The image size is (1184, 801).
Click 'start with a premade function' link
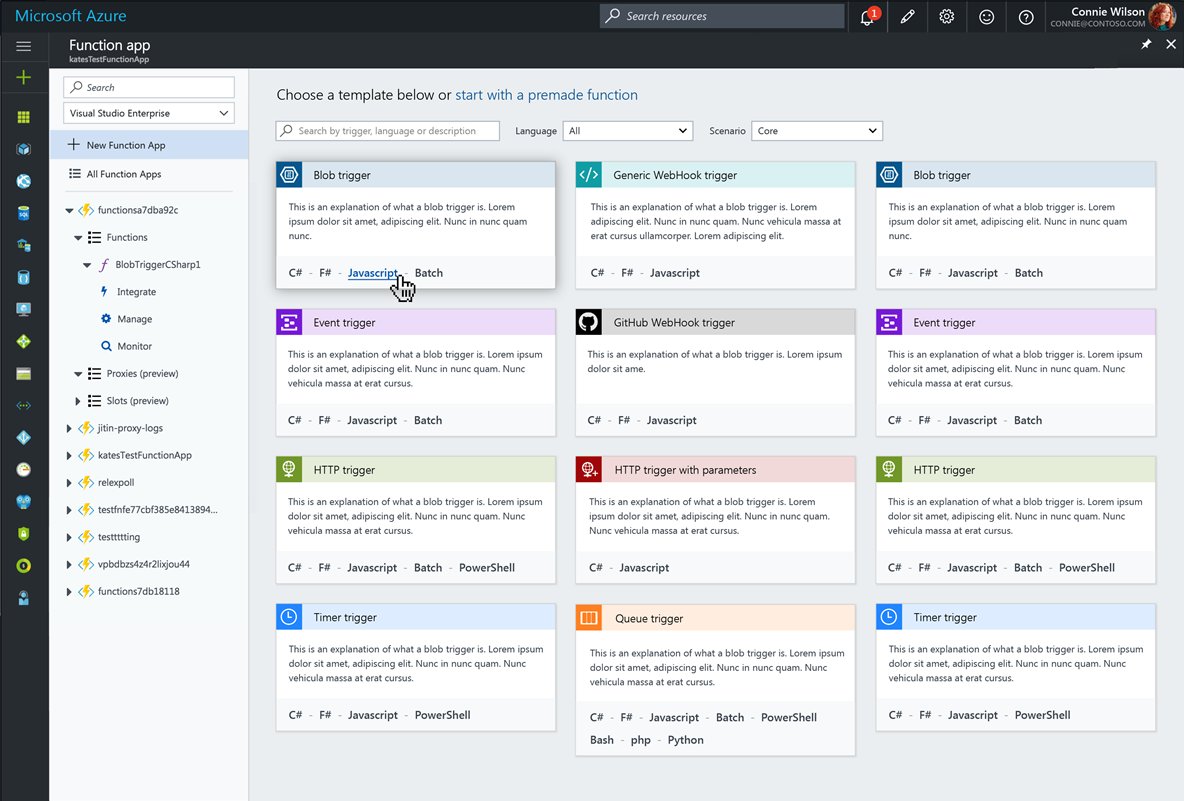546,95
